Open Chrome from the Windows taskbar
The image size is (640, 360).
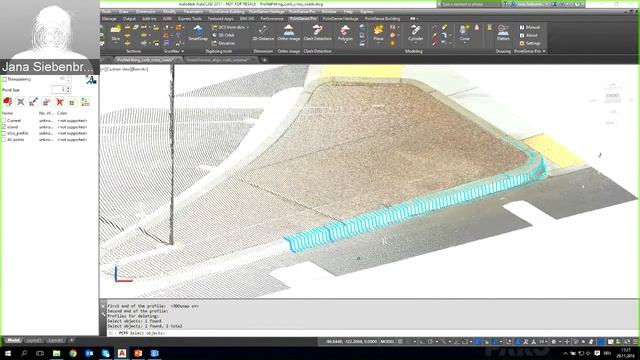pos(73,353)
